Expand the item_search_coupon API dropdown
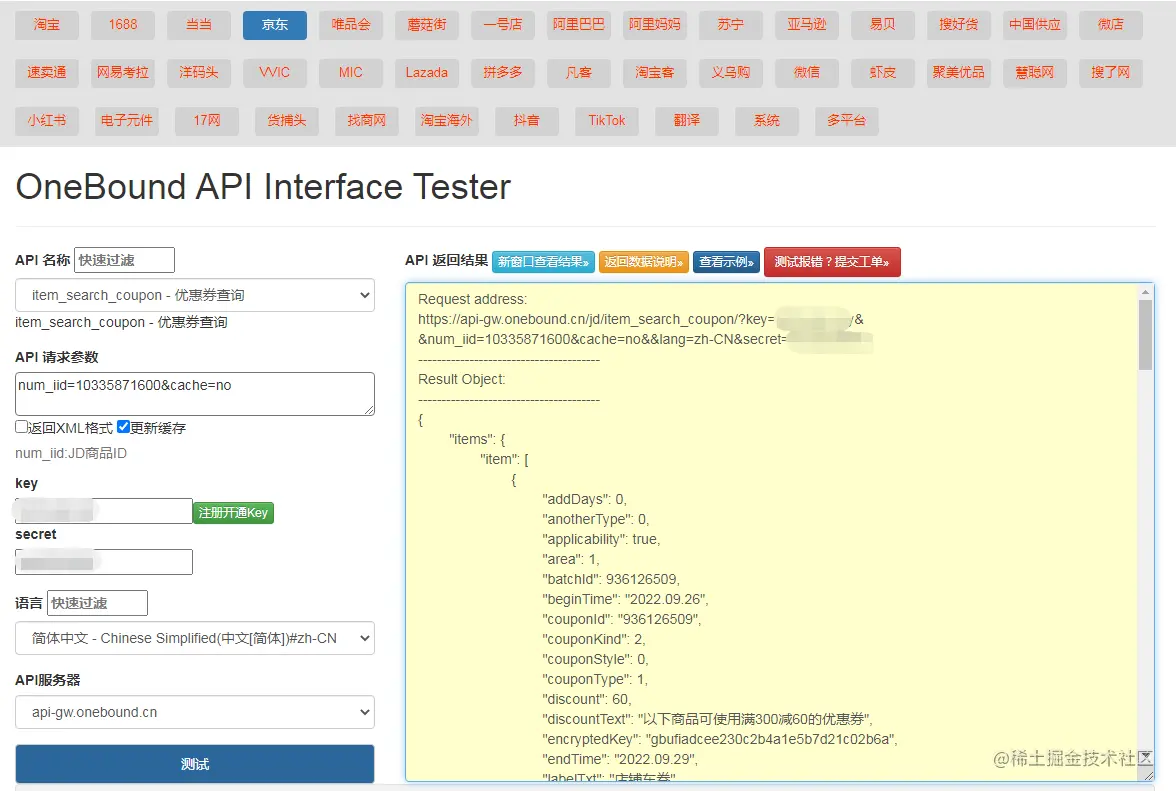 (x=195, y=295)
